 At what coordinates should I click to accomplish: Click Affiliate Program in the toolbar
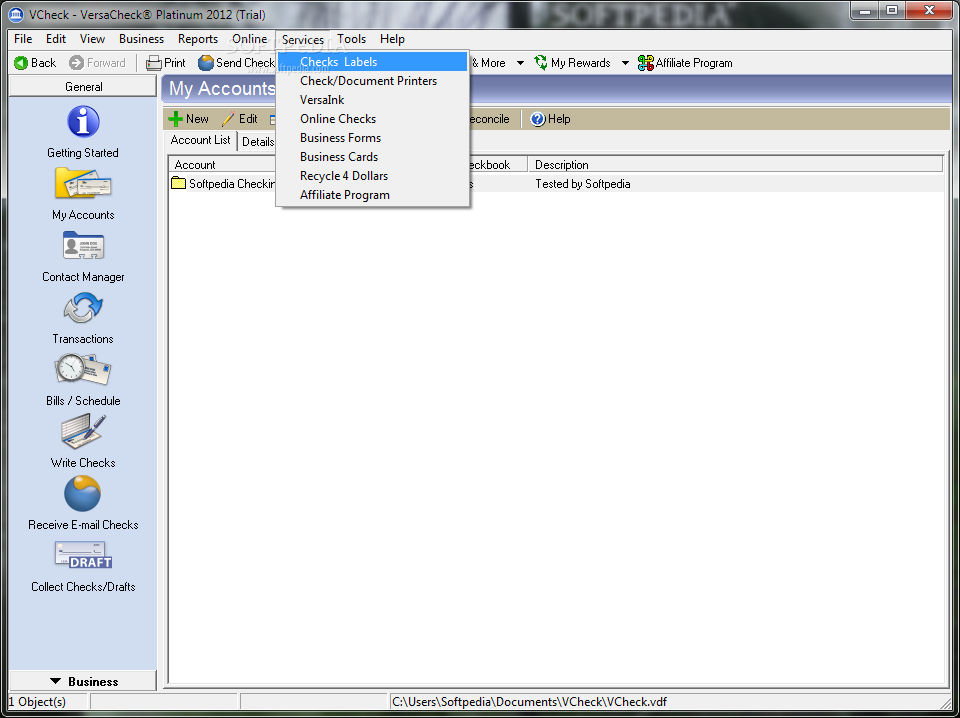[x=685, y=63]
